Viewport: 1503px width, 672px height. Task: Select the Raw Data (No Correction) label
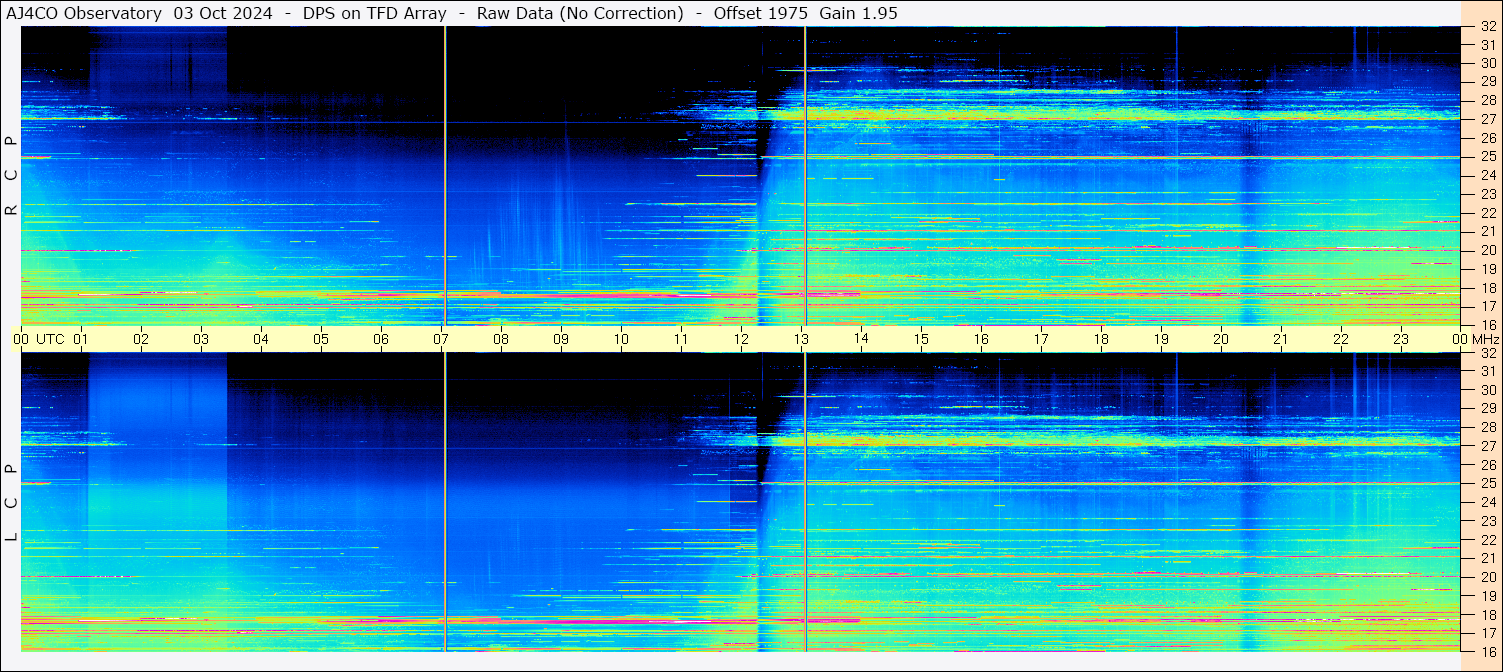(580, 13)
